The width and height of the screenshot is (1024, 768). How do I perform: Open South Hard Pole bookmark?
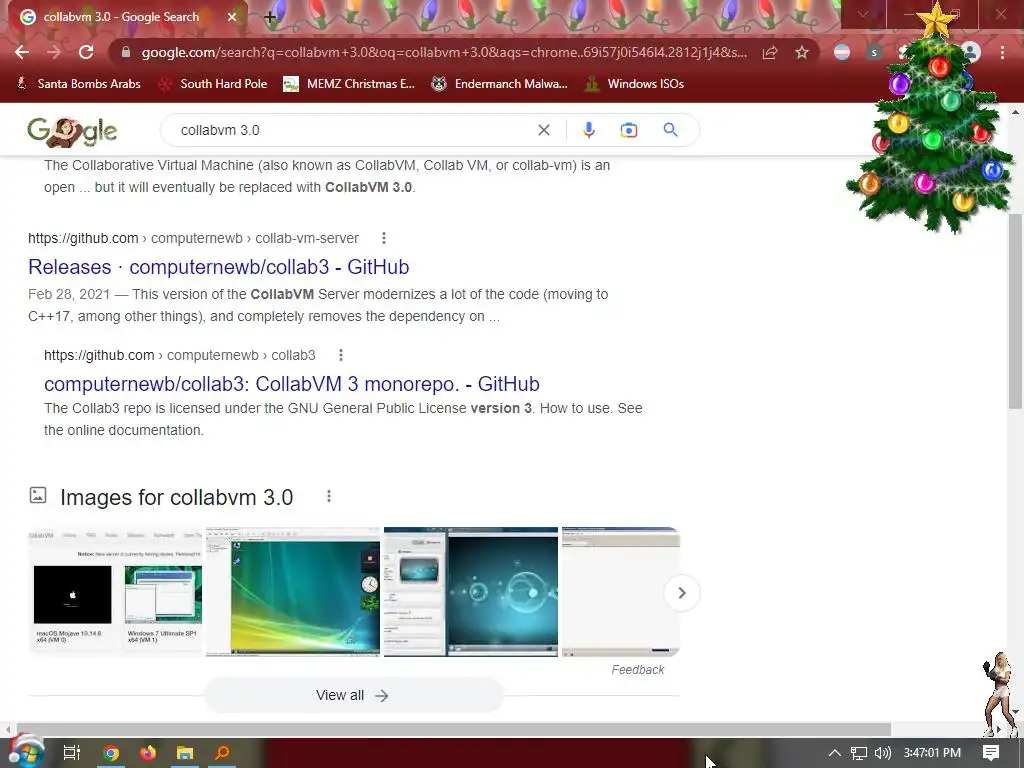click(213, 84)
